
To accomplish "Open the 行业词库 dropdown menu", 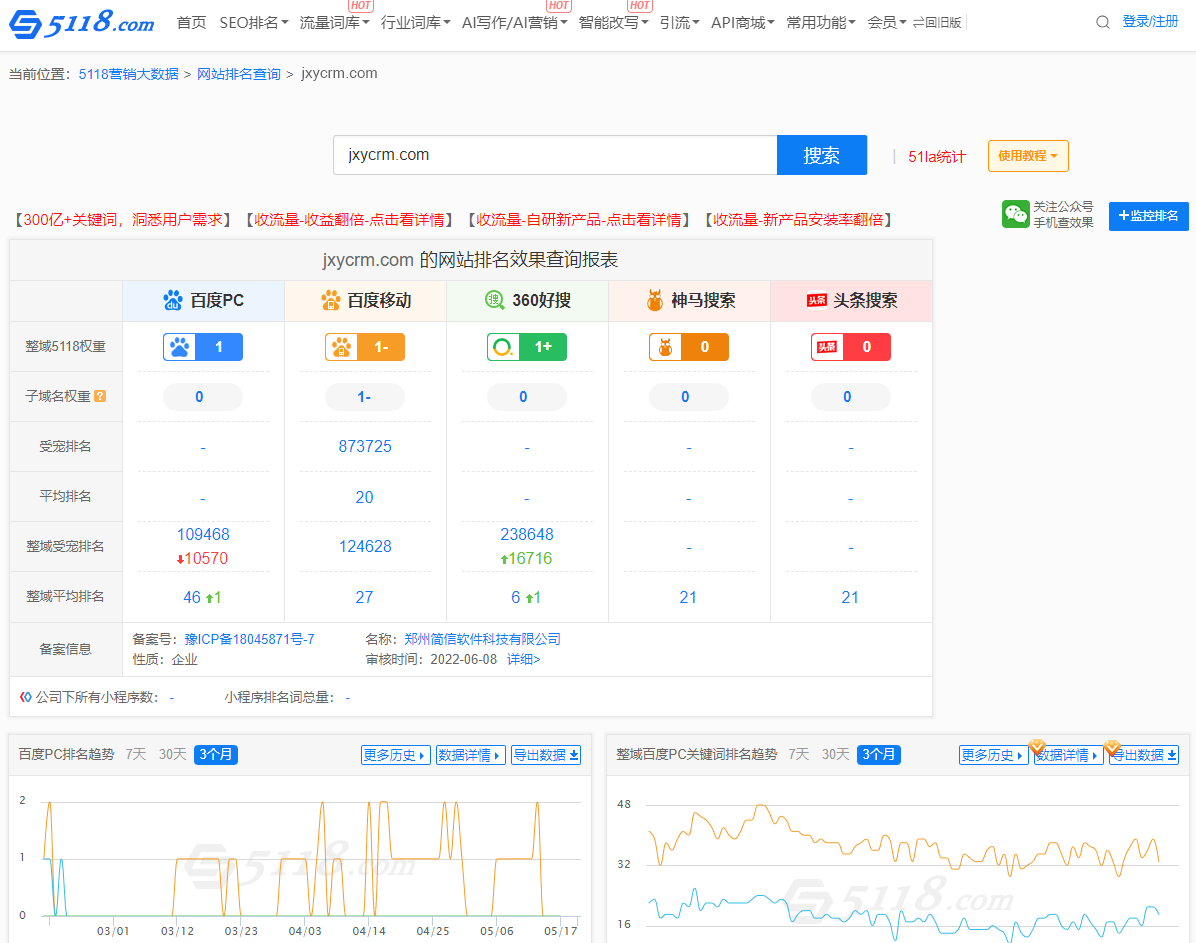I will [x=415, y=23].
